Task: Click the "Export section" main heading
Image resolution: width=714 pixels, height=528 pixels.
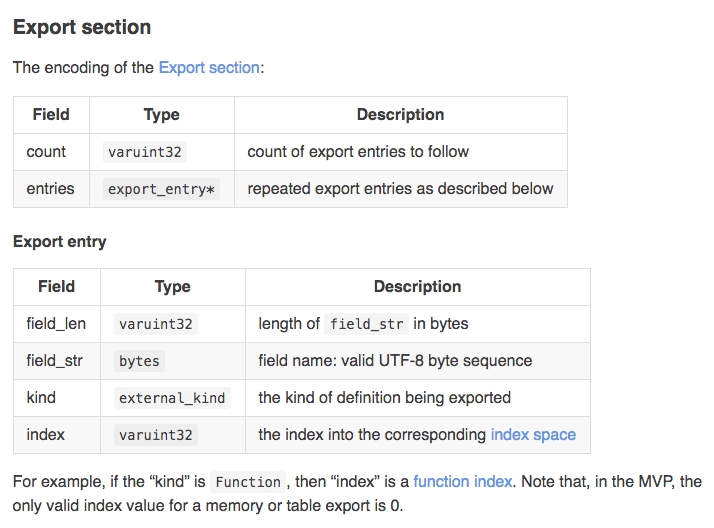Action: tap(82, 27)
